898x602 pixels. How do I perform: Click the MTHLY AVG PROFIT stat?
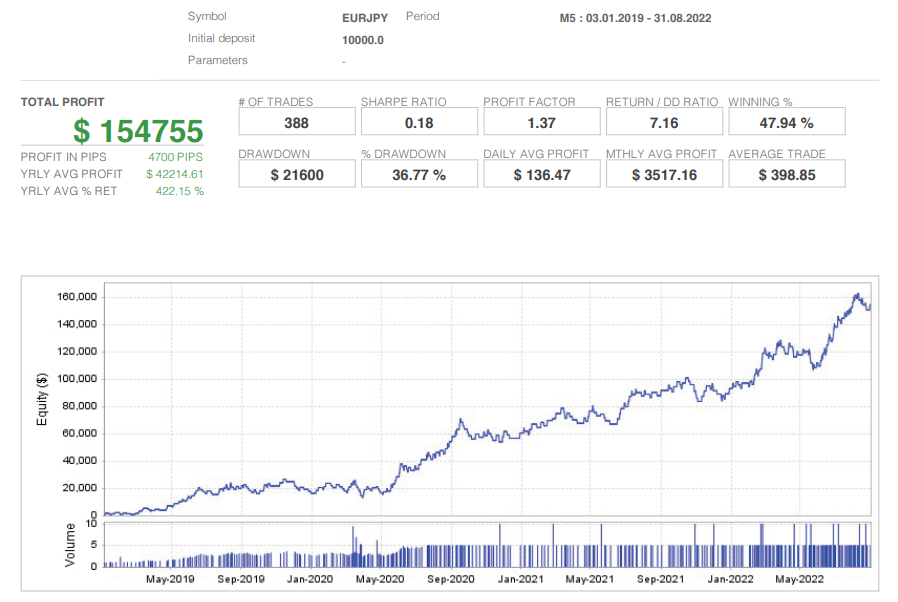point(664,173)
